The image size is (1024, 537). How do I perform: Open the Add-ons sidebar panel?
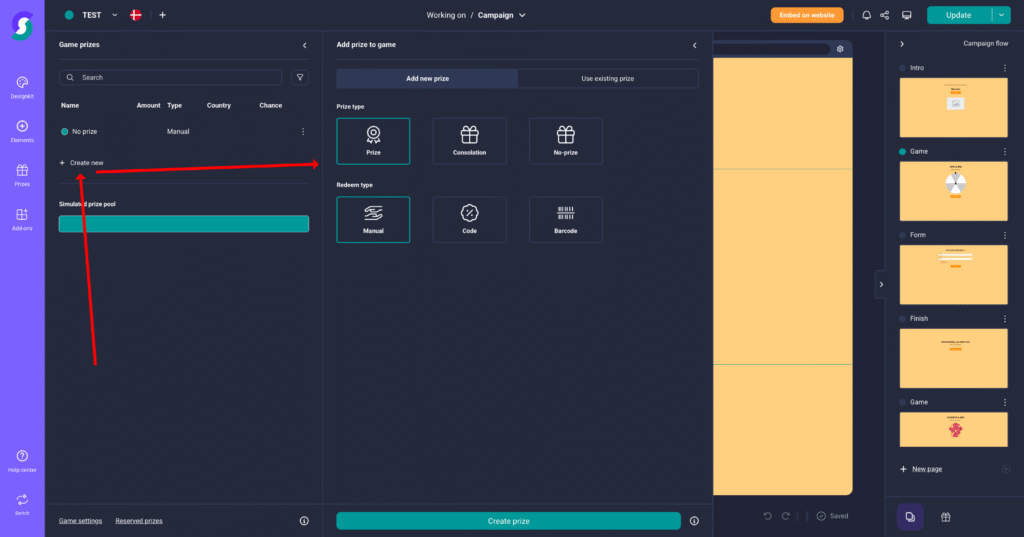pyautogui.click(x=22, y=219)
